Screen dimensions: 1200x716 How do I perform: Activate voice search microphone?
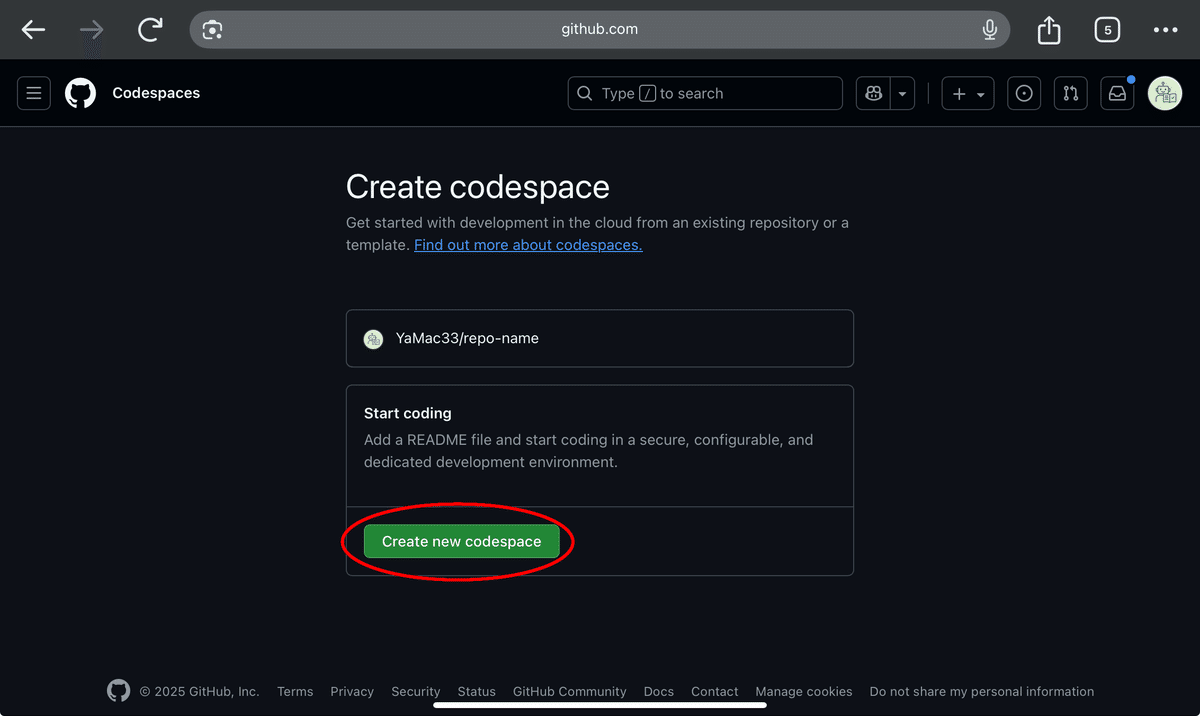[x=989, y=29]
